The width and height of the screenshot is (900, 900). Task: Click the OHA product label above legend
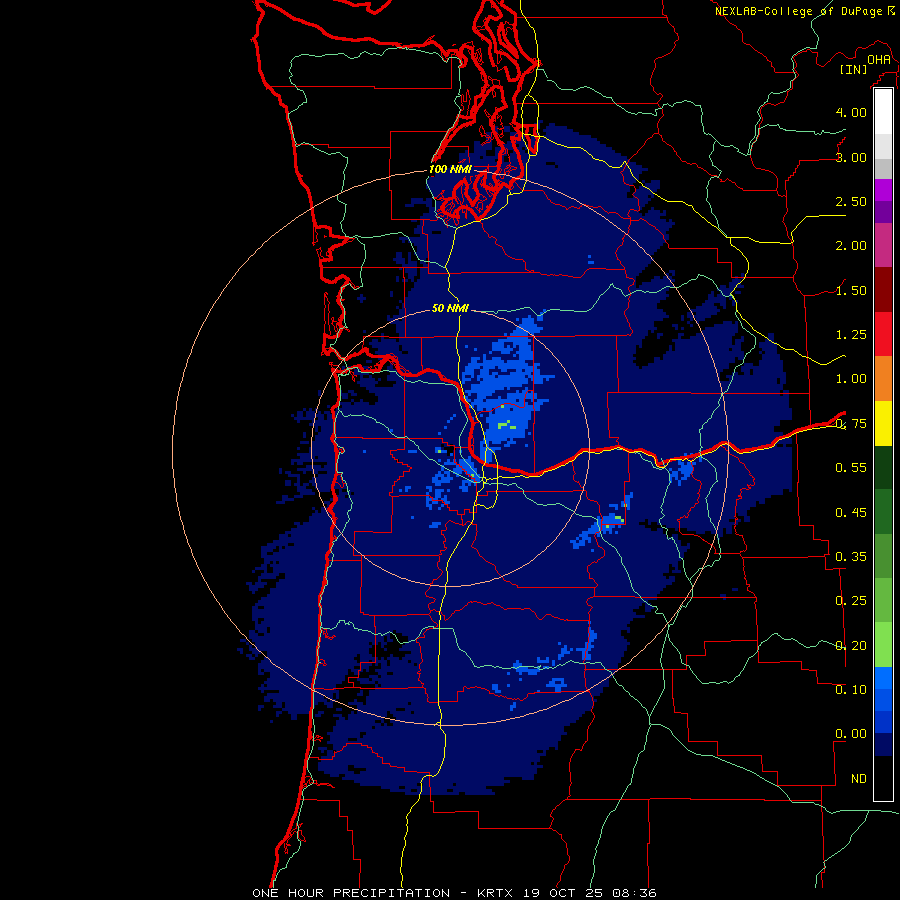click(x=879, y=60)
